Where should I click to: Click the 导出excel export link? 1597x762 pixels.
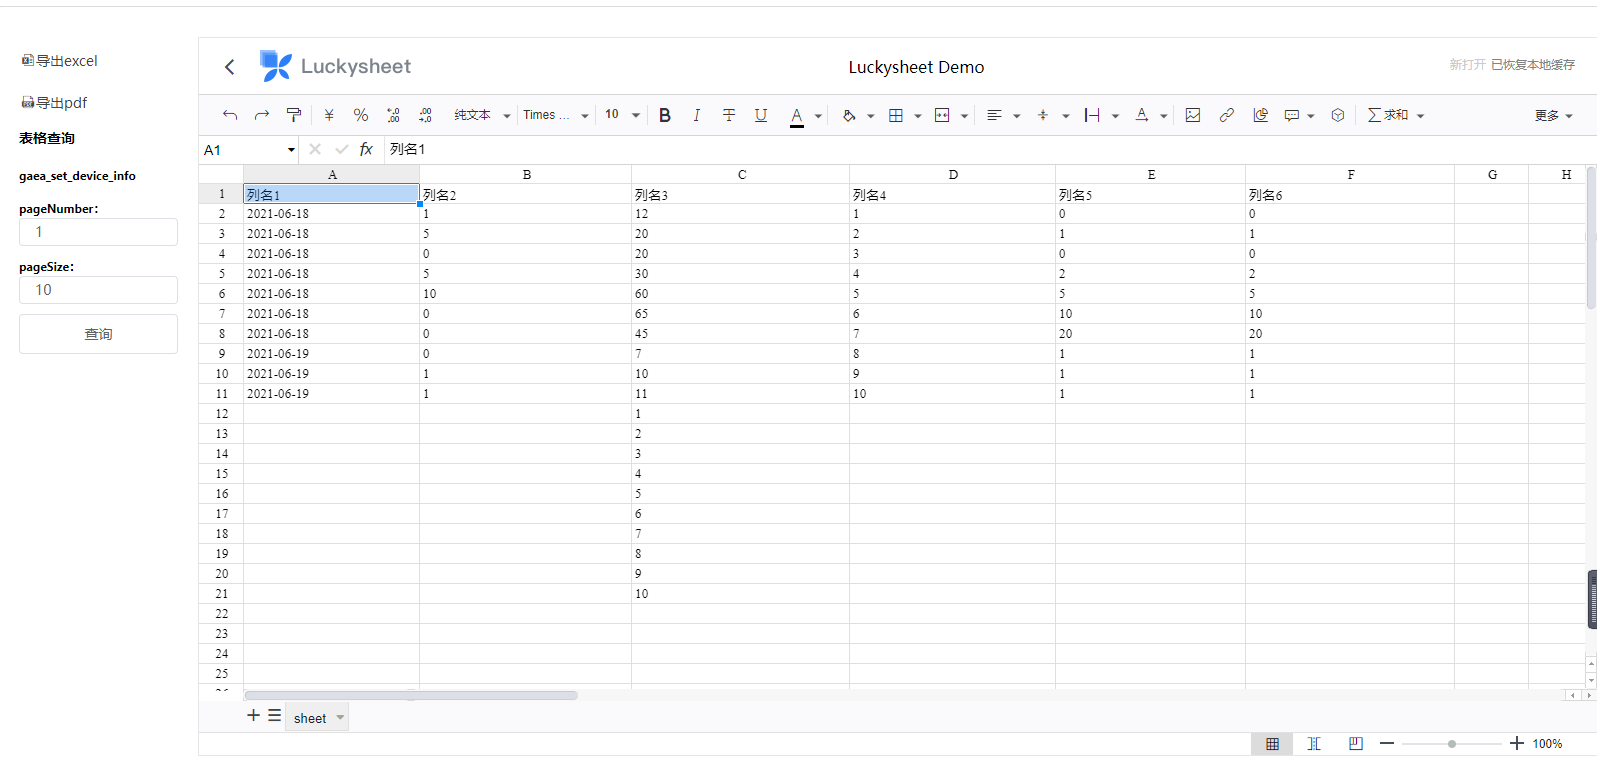pos(60,61)
